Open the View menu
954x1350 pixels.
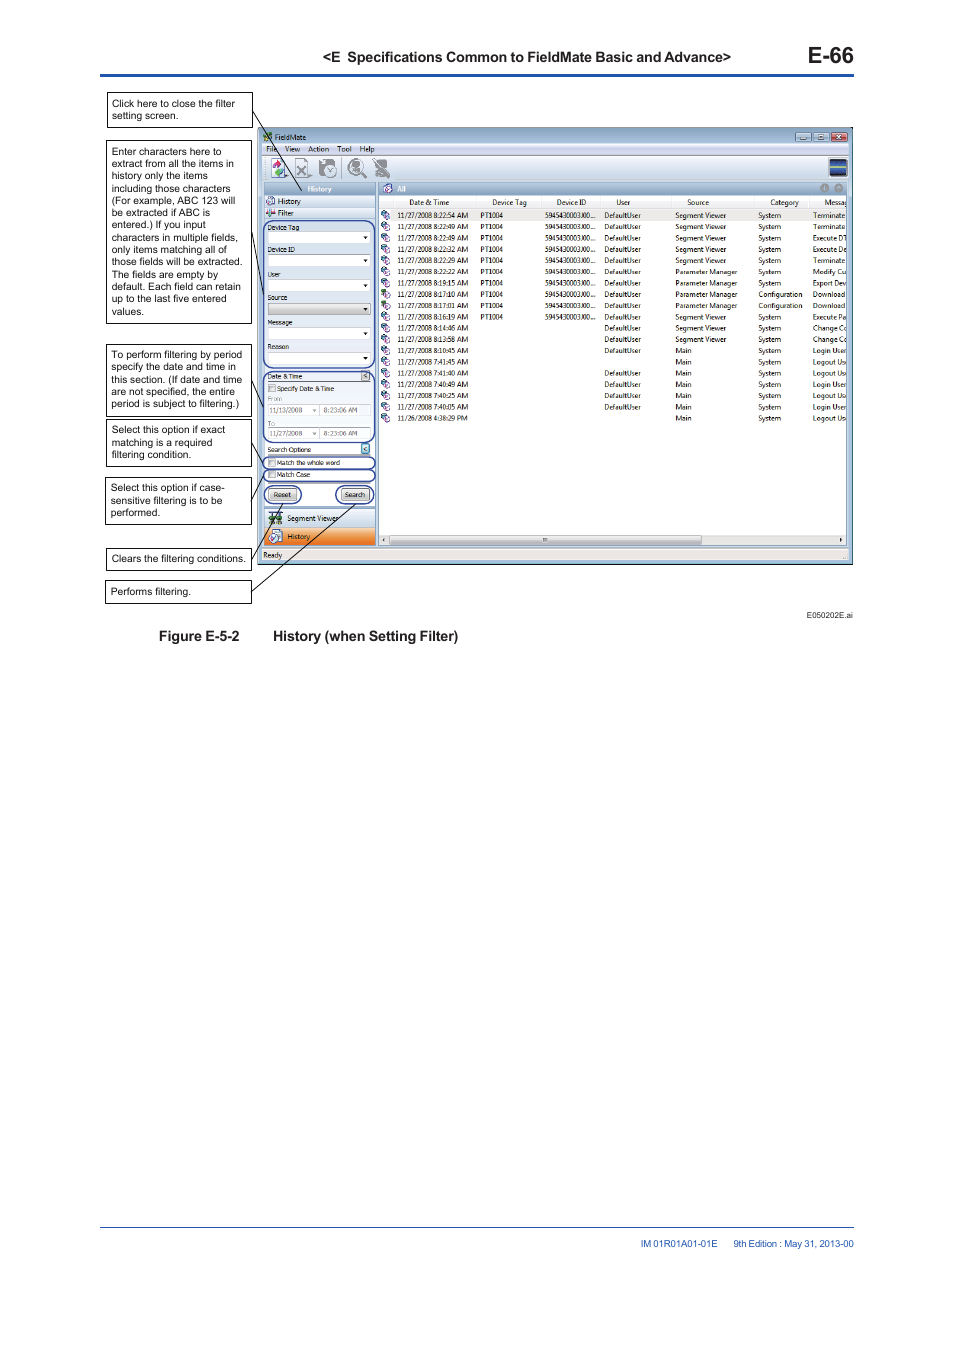[292, 149]
